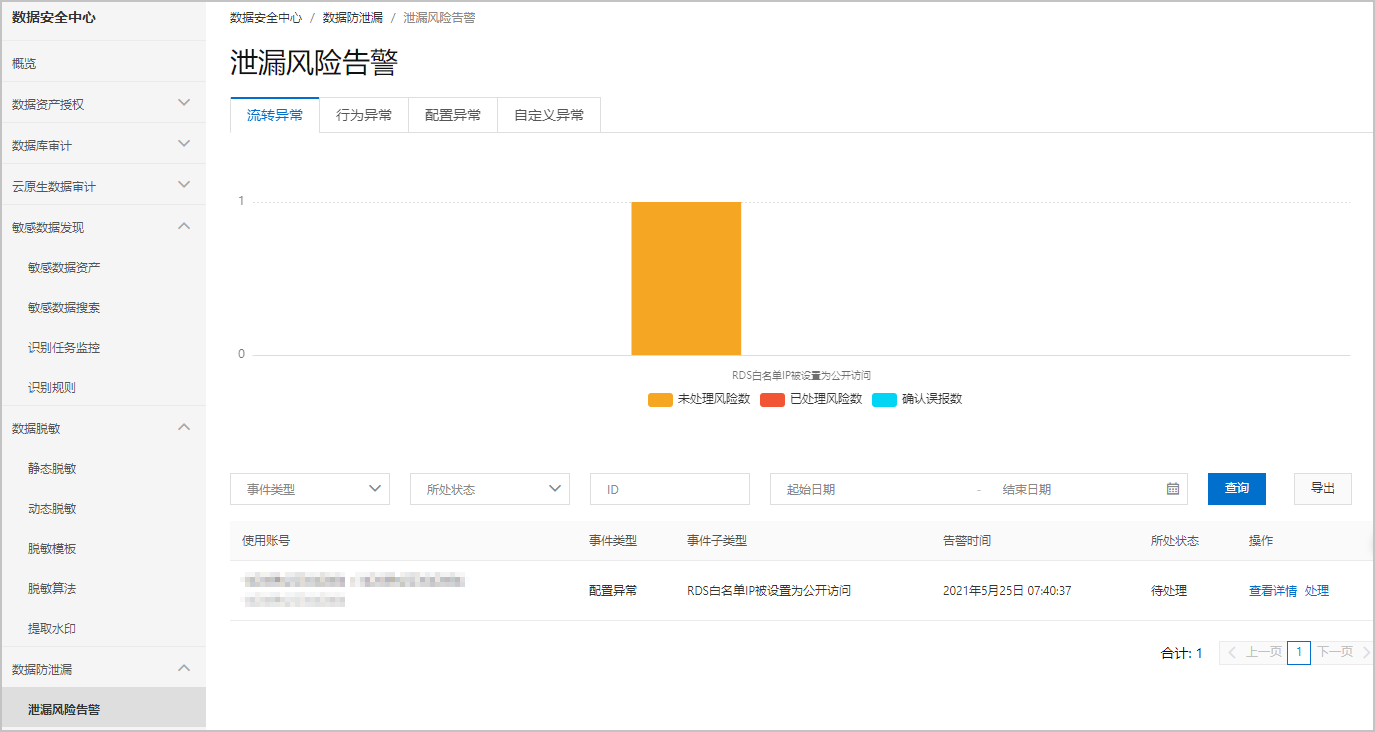Switch to 流转异常 tab
Screen dimensions: 1375x732
(x=275, y=115)
